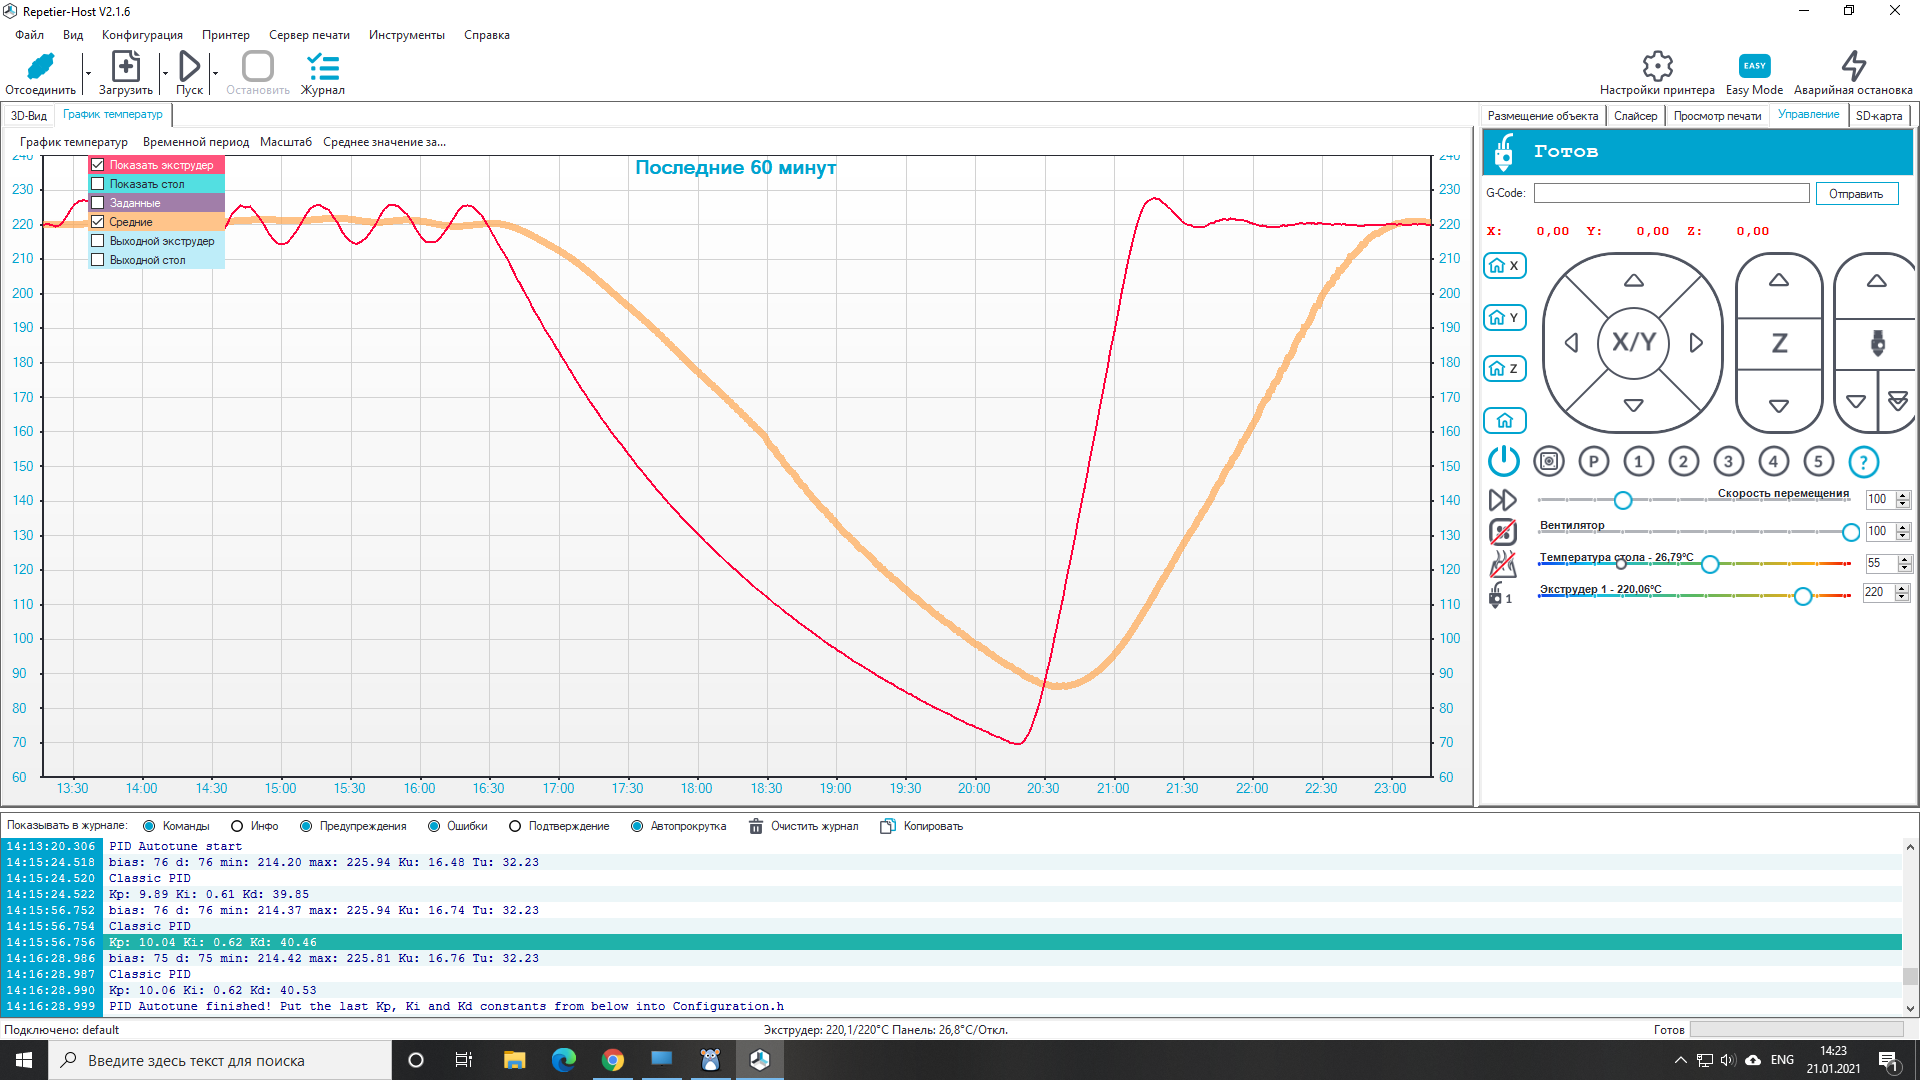Viewport: 1920px width, 1080px height.
Task: Click the Отправить button in G-Code panel
Action: [x=1857, y=193]
